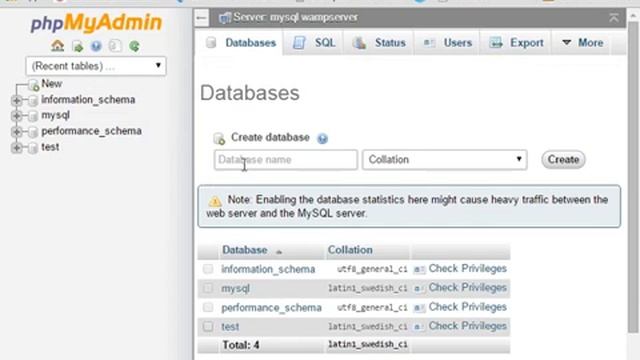The height and width of the screenshot is (360, 640).
Task: Select information_schema in the navigation tree
Action: coord(88,100)
